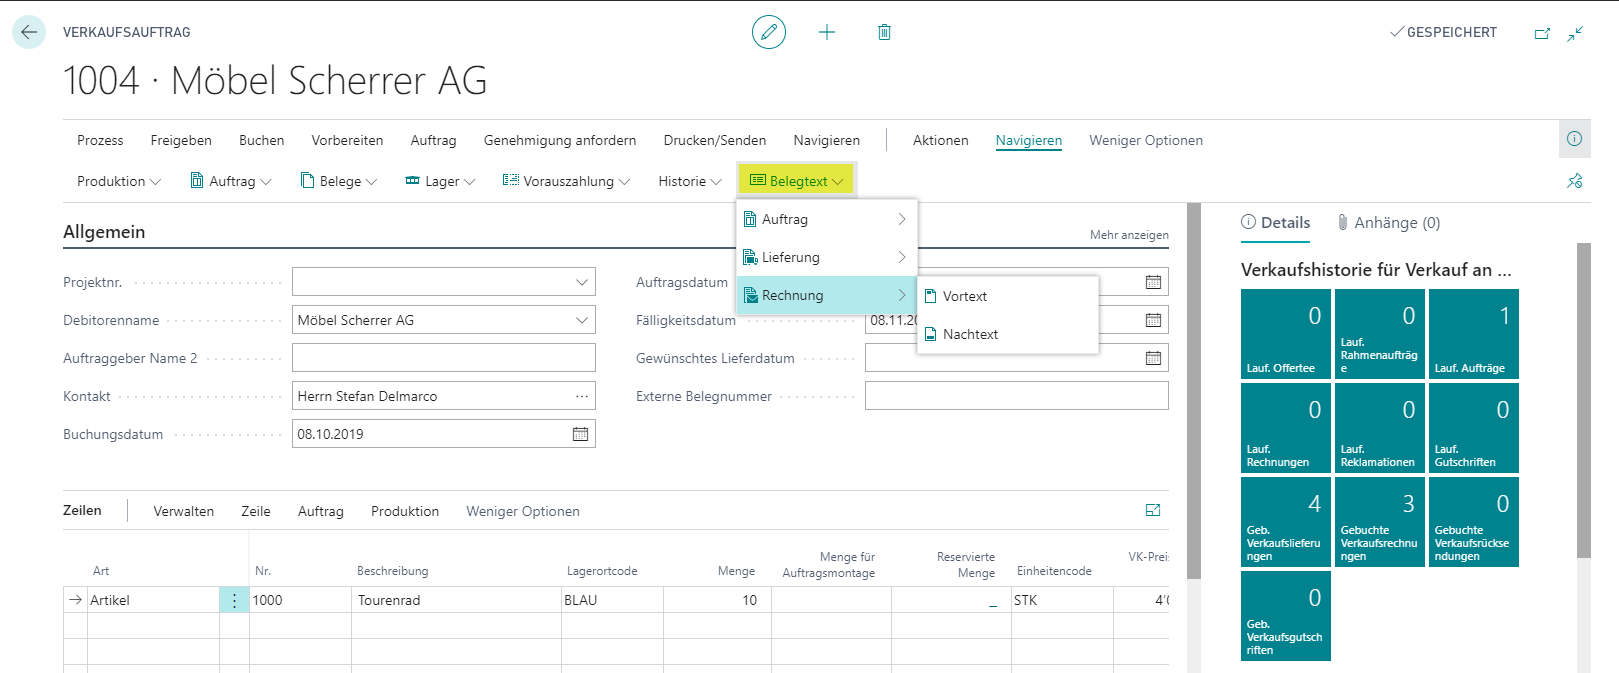Click Mehr anzeigen in Allgemein section
Viewport: 1619px width, 673px height.
[1129, 235]
